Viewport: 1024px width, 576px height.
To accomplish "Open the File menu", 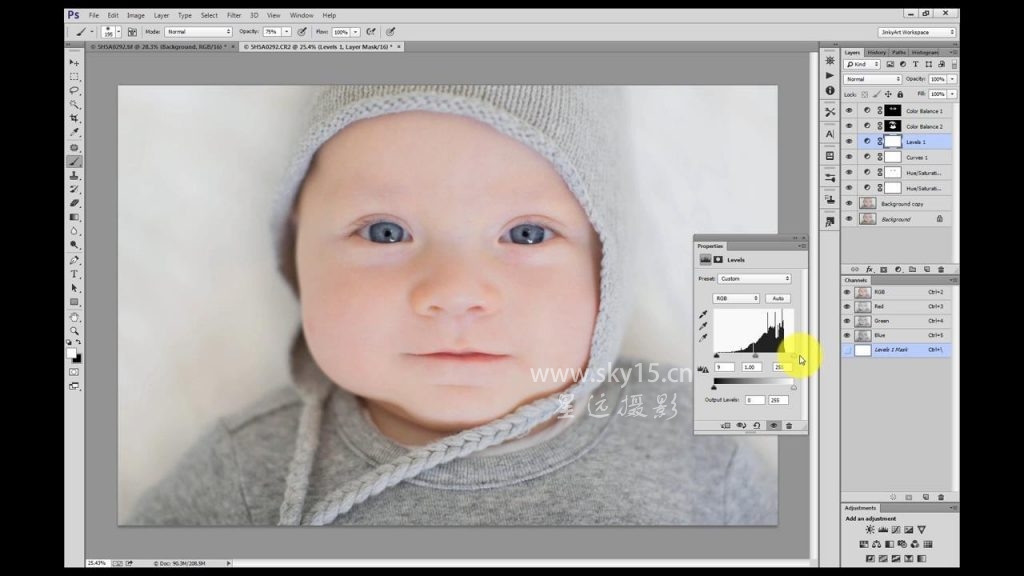I will (x=94, y=15).
